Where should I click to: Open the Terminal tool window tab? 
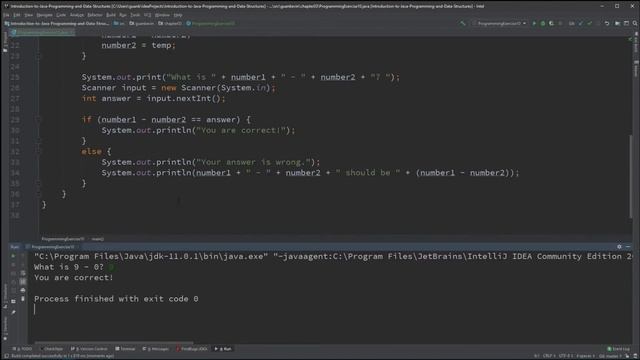125,349
